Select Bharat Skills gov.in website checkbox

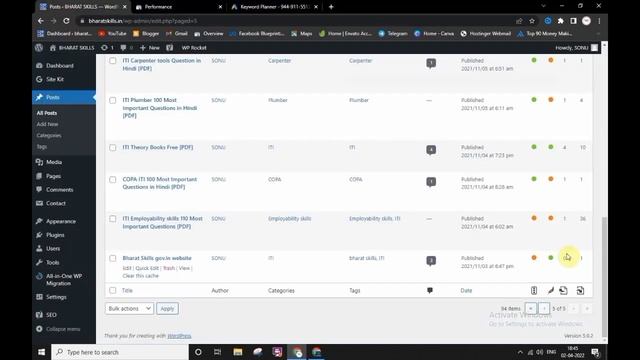(x=113, y=258)
